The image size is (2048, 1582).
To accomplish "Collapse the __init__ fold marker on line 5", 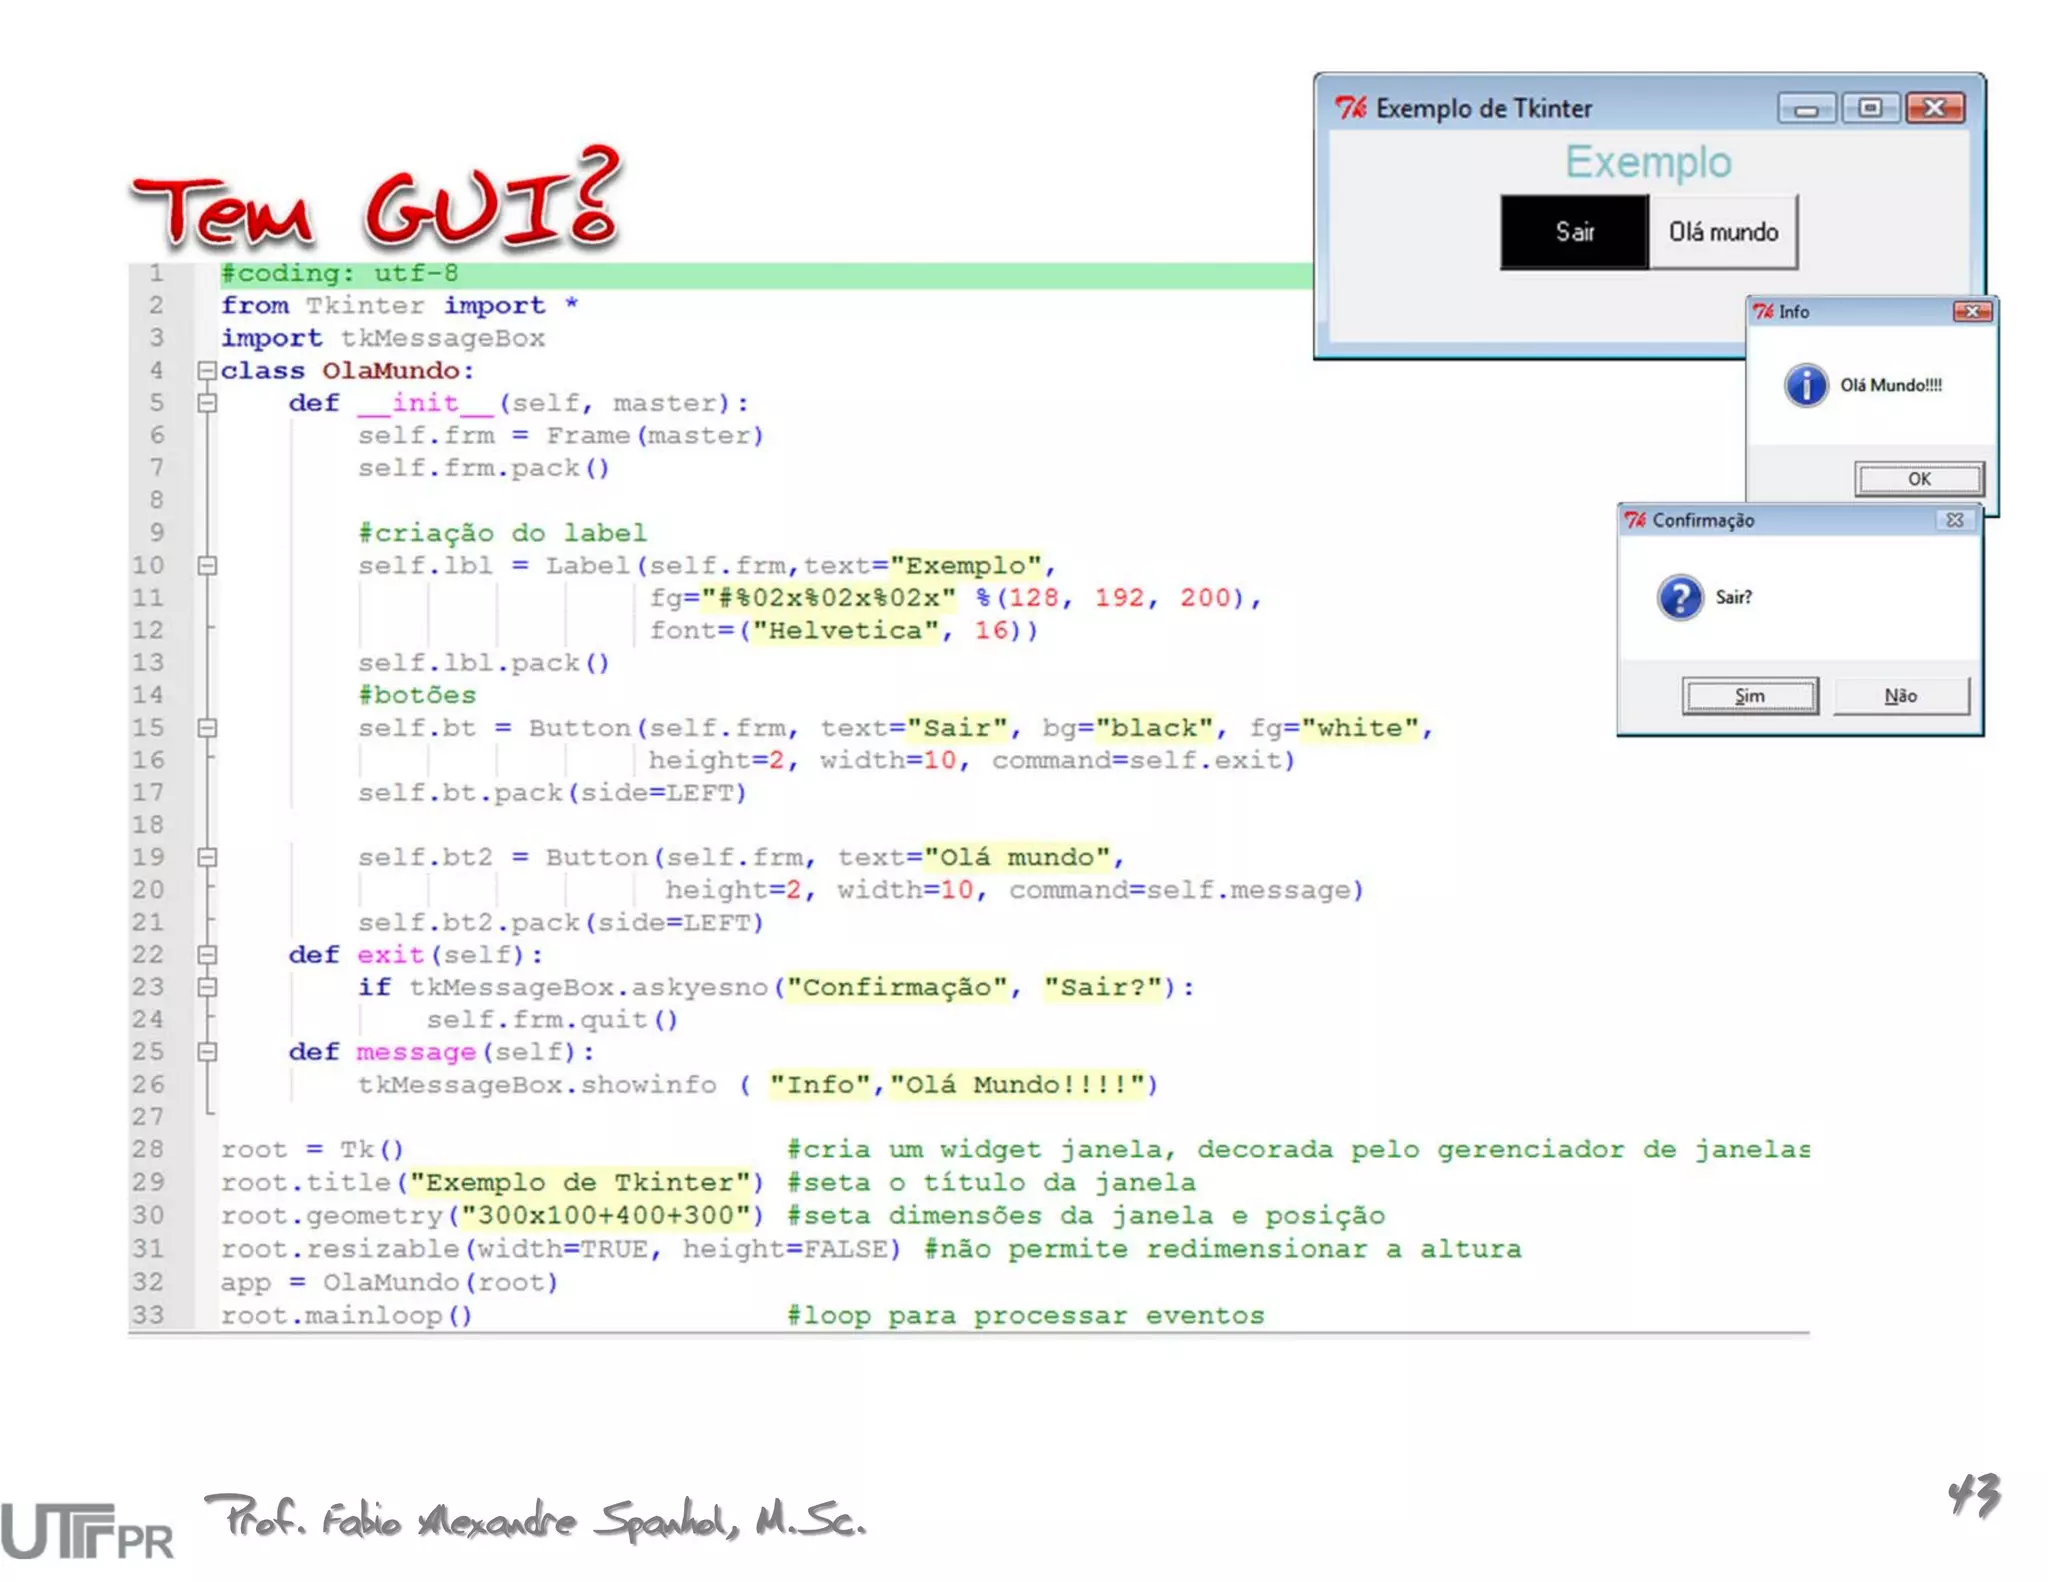I will 207,403.
